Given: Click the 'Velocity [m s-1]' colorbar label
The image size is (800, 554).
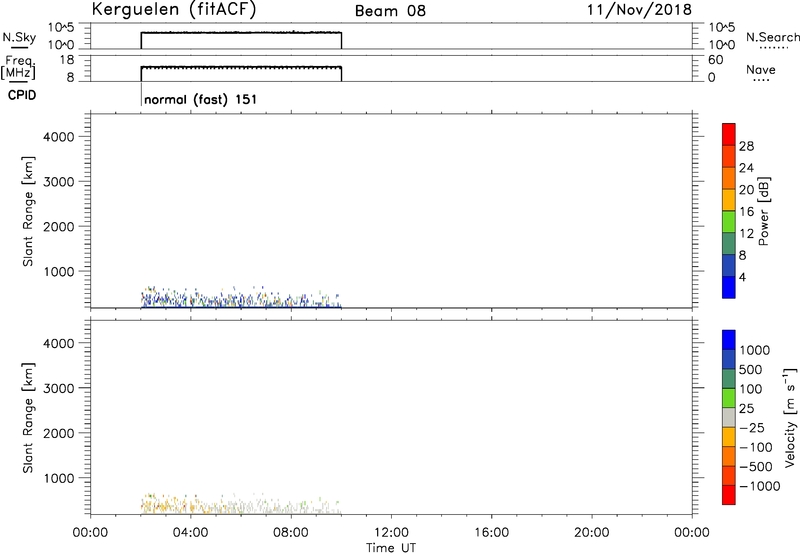Looking at the screenshot, I should click(790, 417).
